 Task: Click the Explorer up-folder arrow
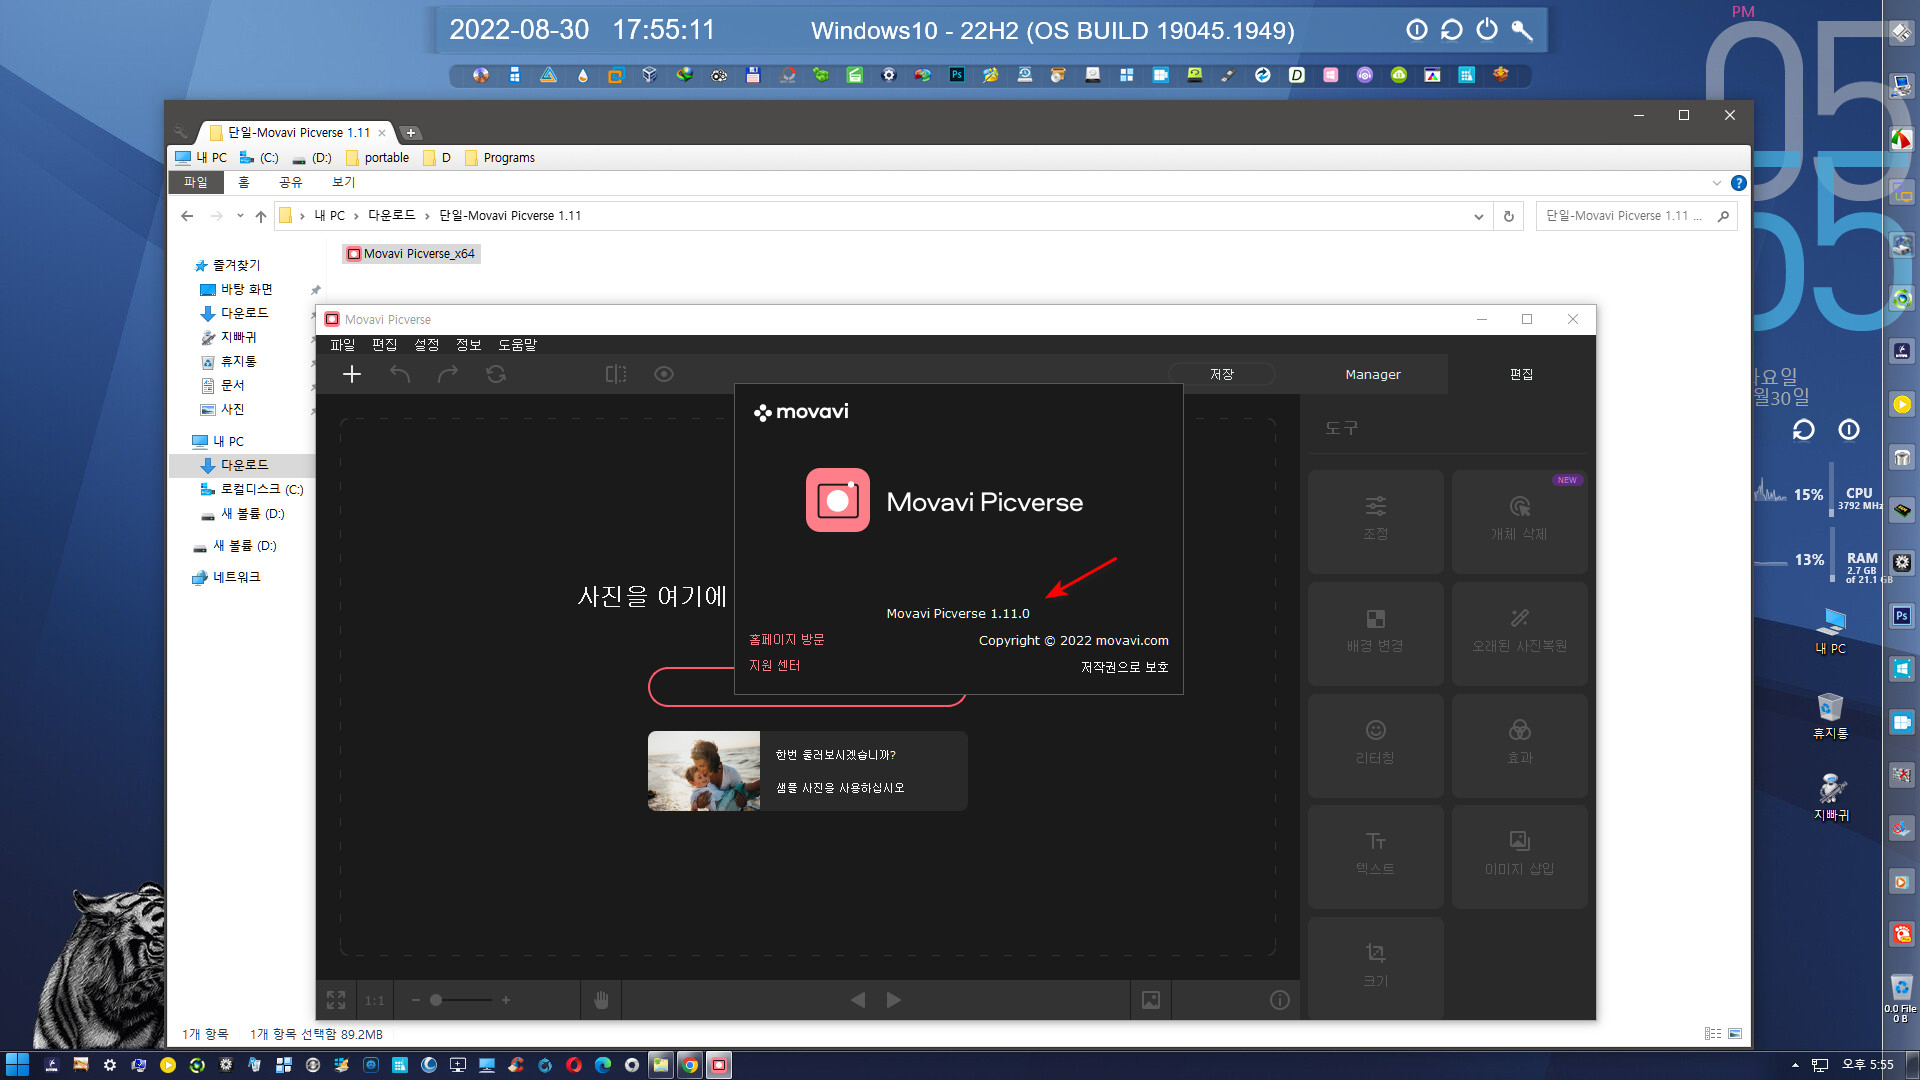(x=261, y=216)
